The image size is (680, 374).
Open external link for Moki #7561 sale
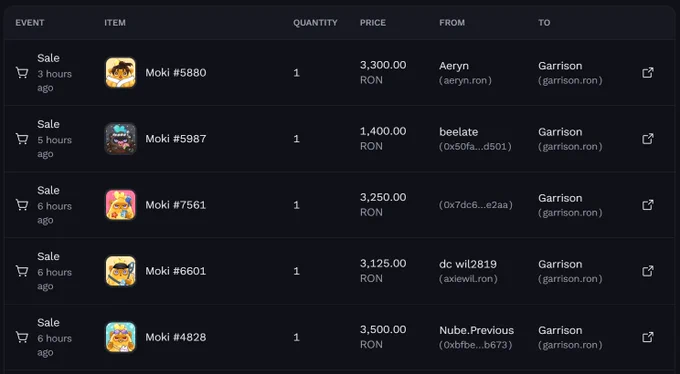pyautogui.click(x=647, y=205)
